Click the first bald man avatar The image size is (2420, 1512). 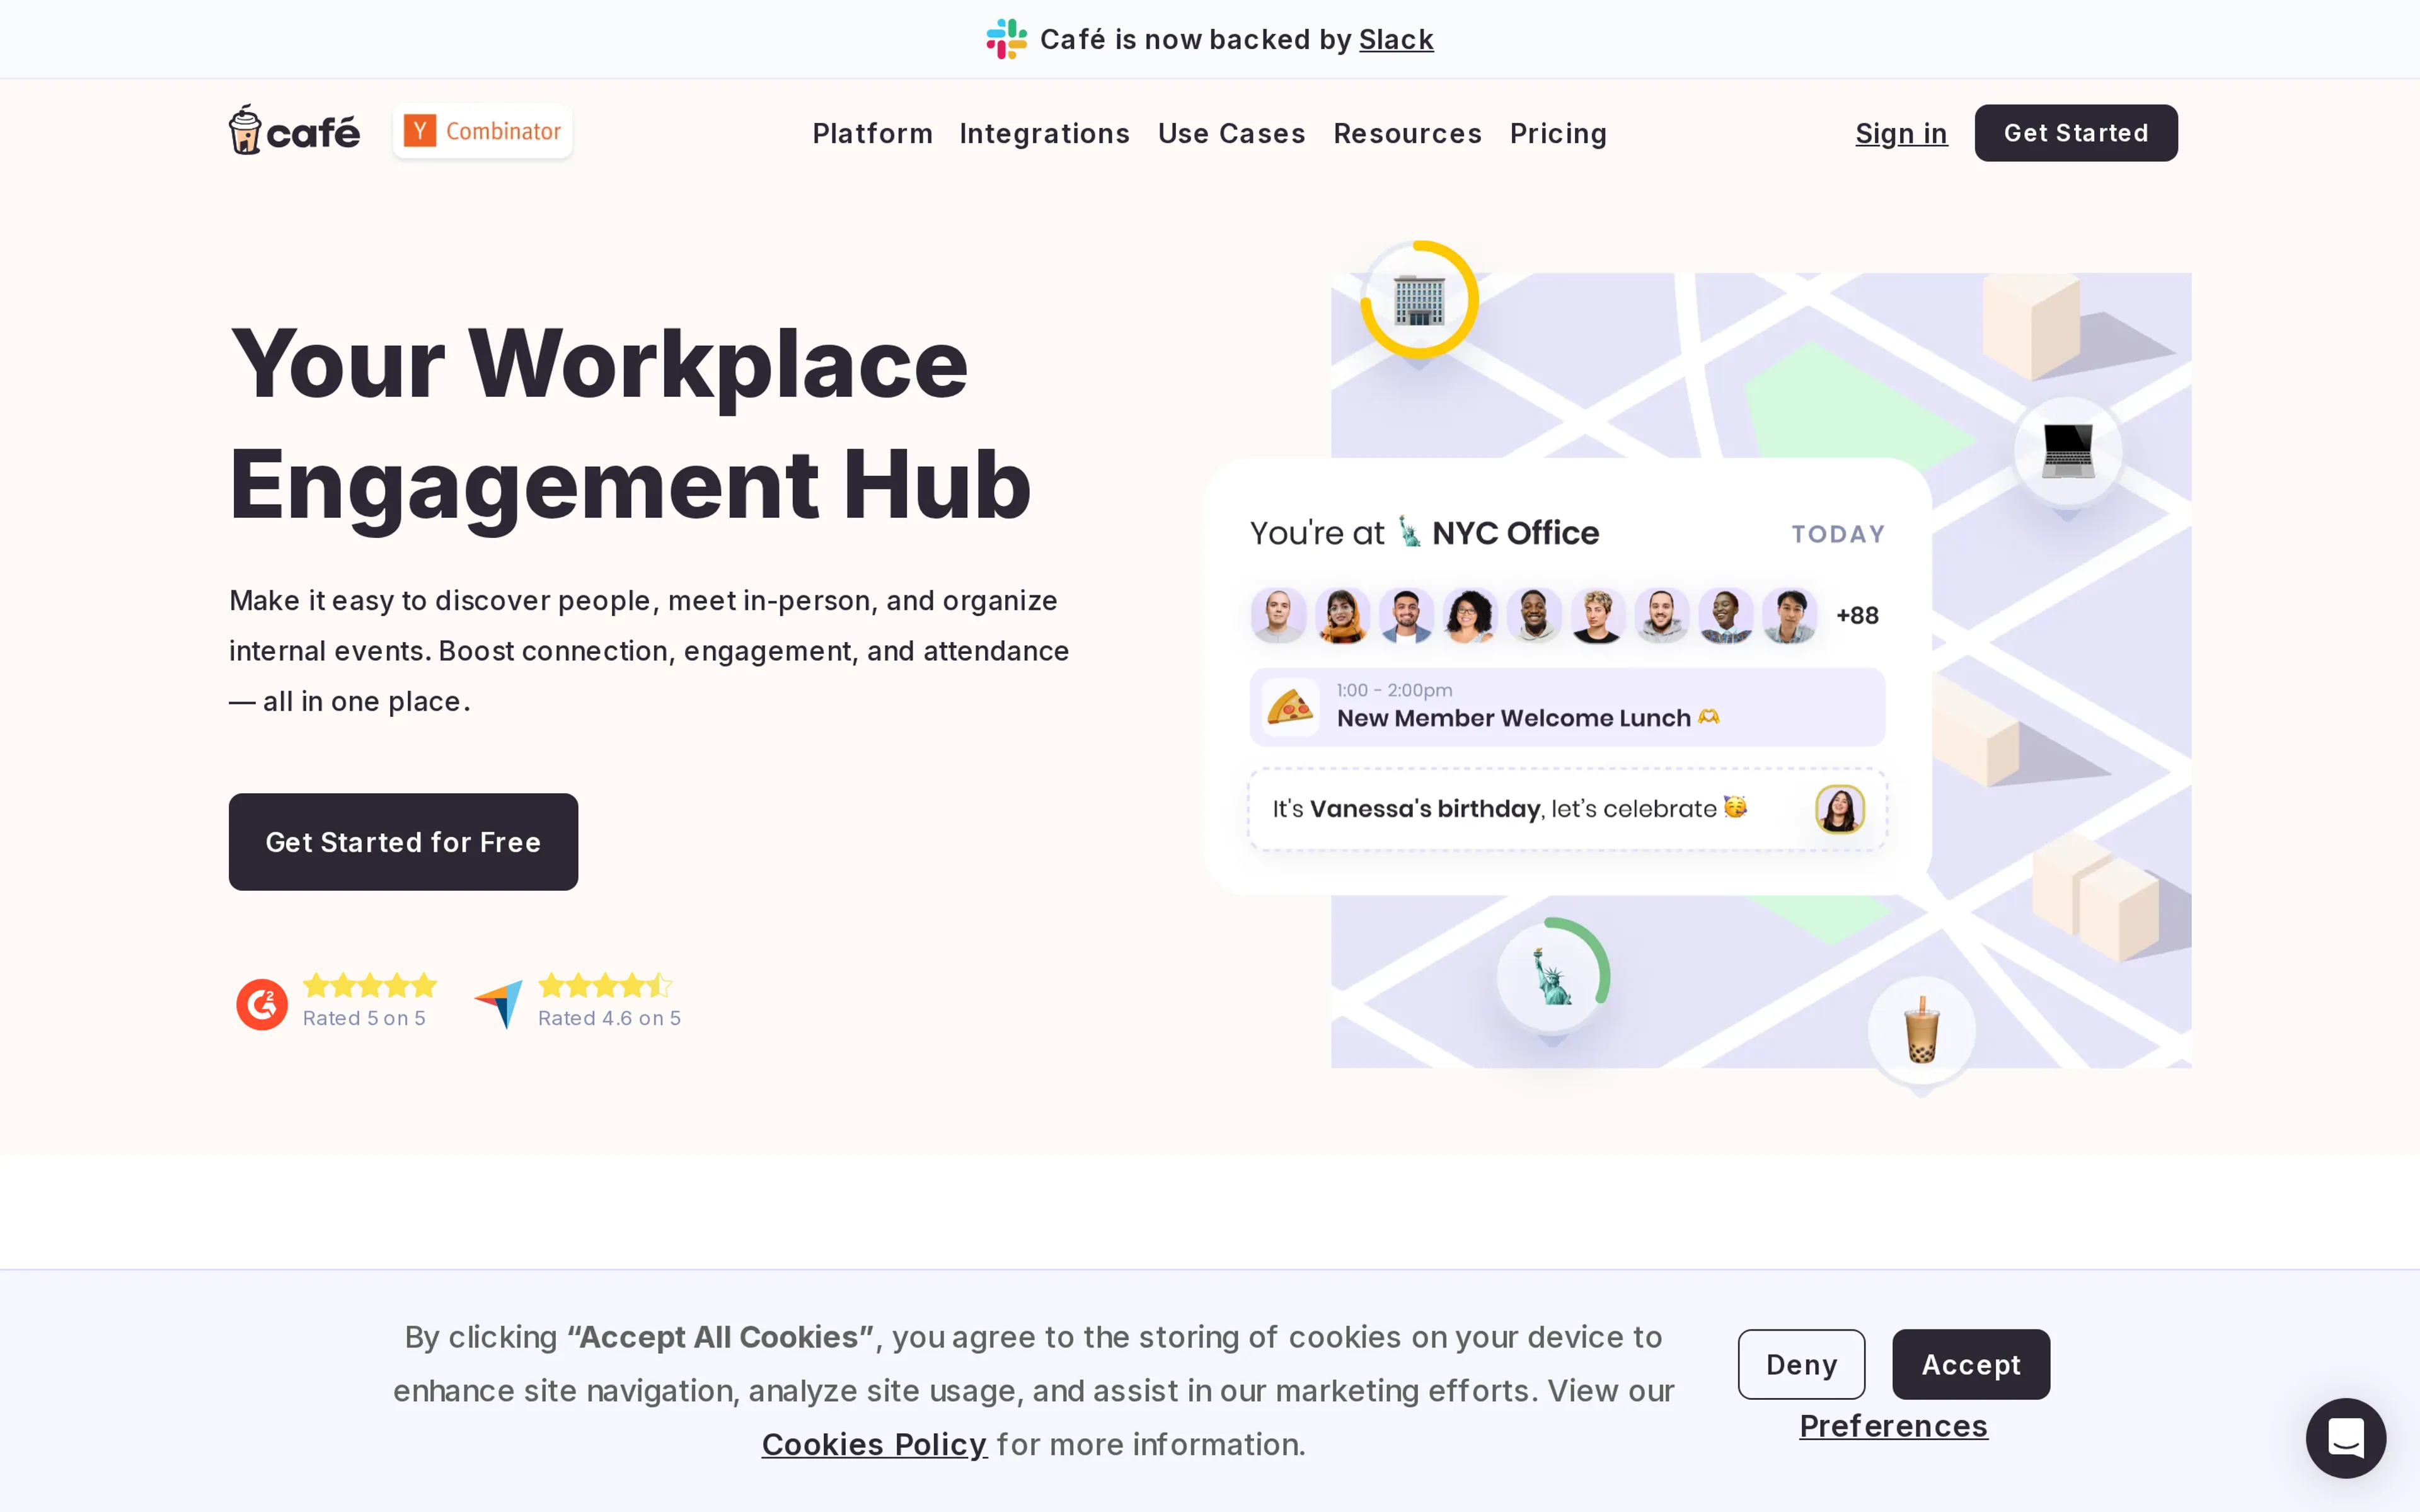pyautogui.click(x=1278, y=615)
